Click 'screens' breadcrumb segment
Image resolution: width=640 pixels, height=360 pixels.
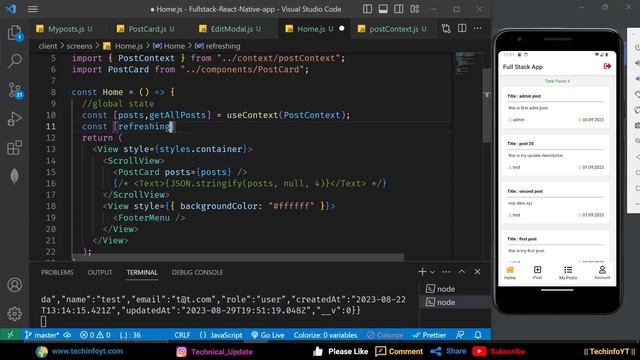79,46
